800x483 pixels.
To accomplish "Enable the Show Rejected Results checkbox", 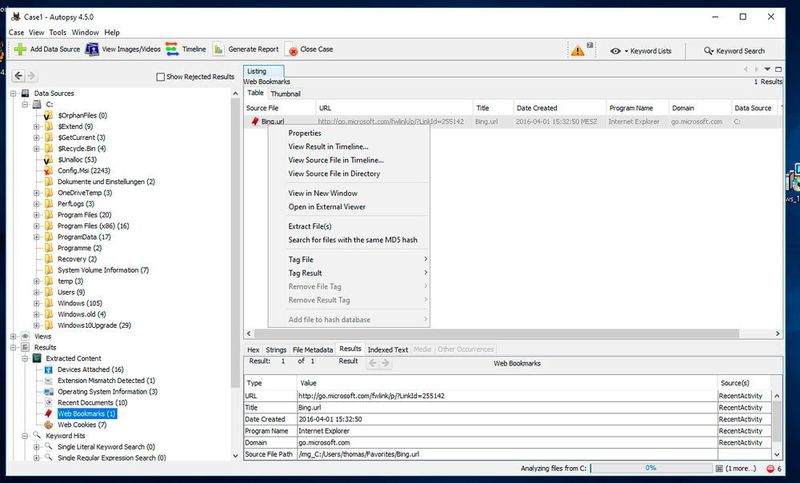I will point(162,77).
